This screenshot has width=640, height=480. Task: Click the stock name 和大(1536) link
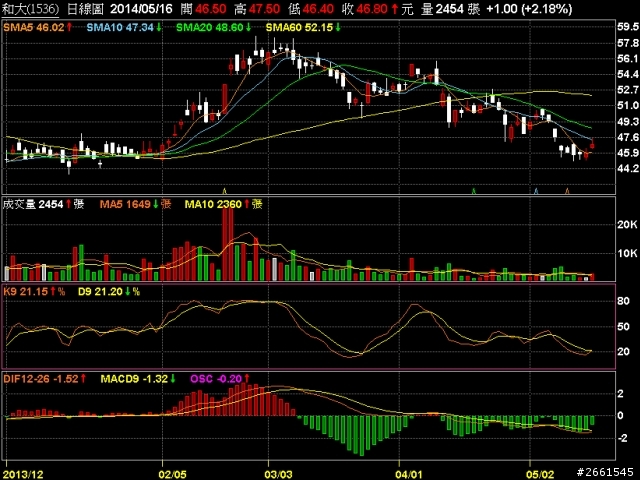[30, 9]
